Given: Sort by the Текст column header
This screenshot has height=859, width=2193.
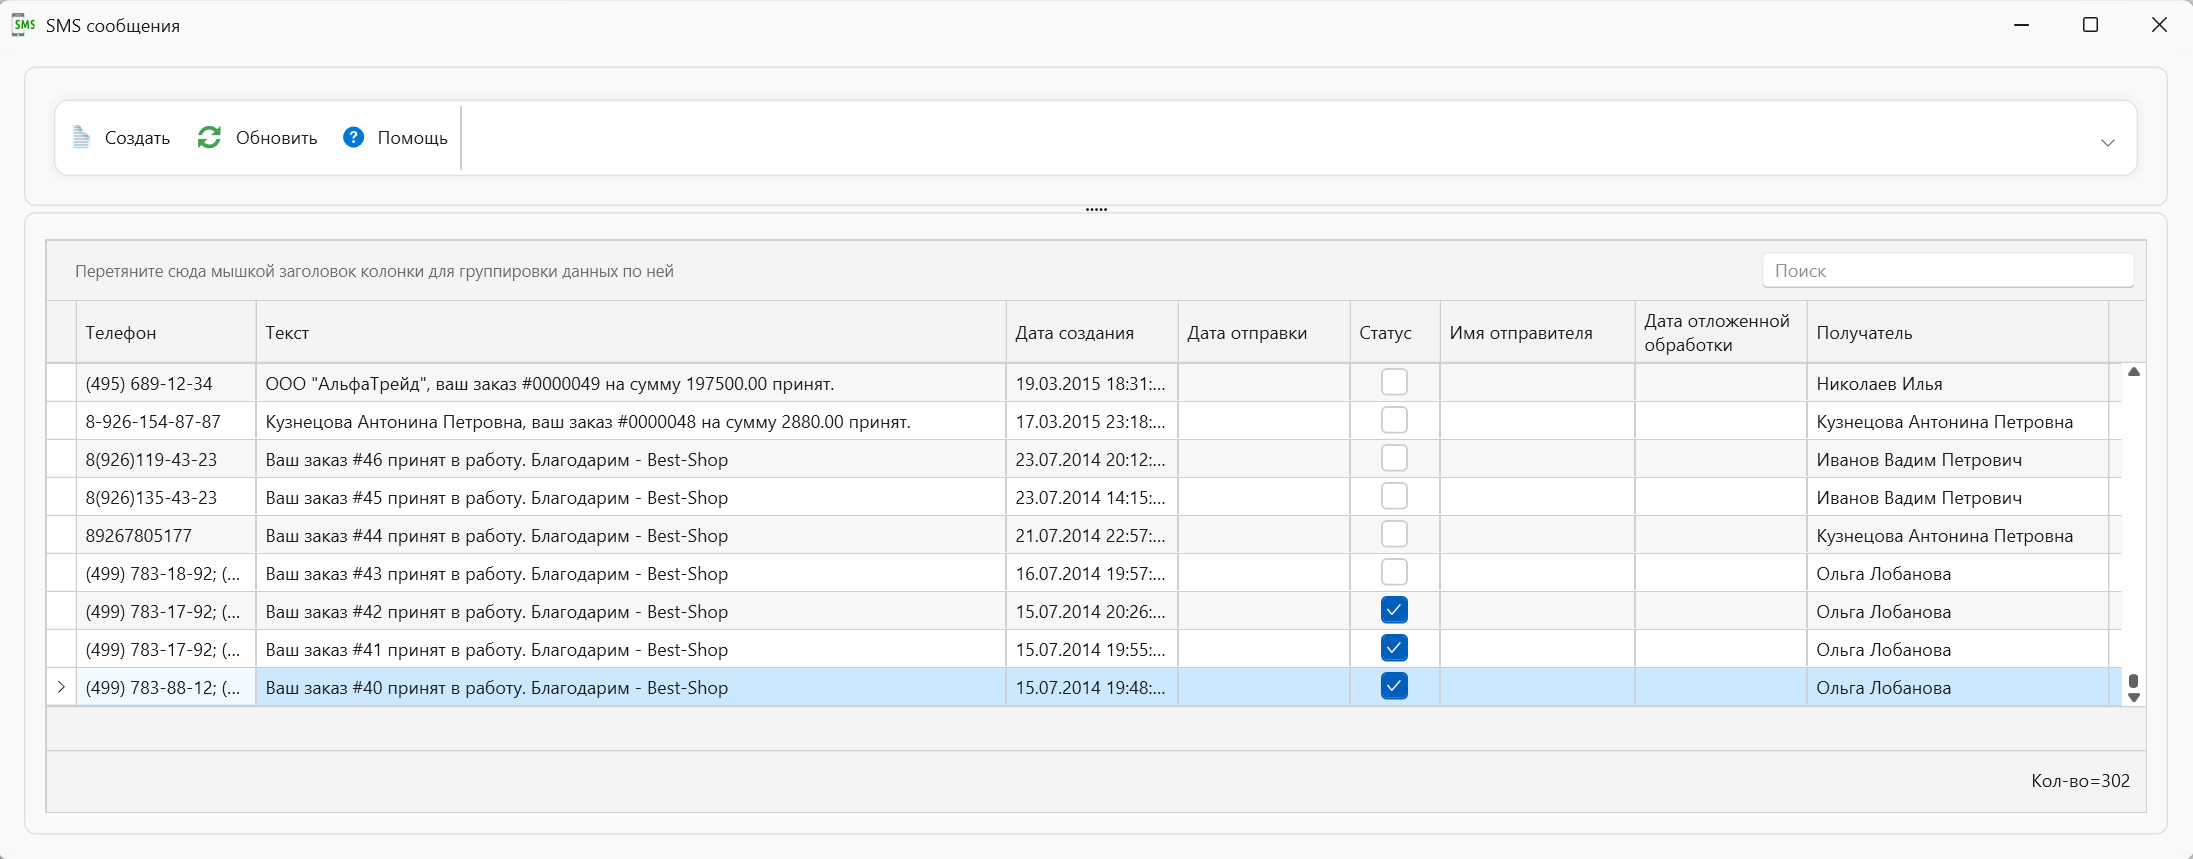Looking at the screenshot, I should pos(631,332).
